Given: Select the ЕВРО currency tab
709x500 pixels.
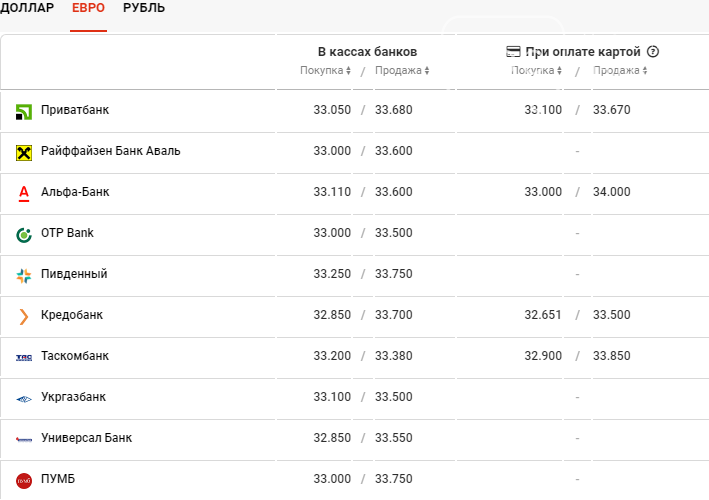Looking at the screenshot, I should (x=88, y=8).
